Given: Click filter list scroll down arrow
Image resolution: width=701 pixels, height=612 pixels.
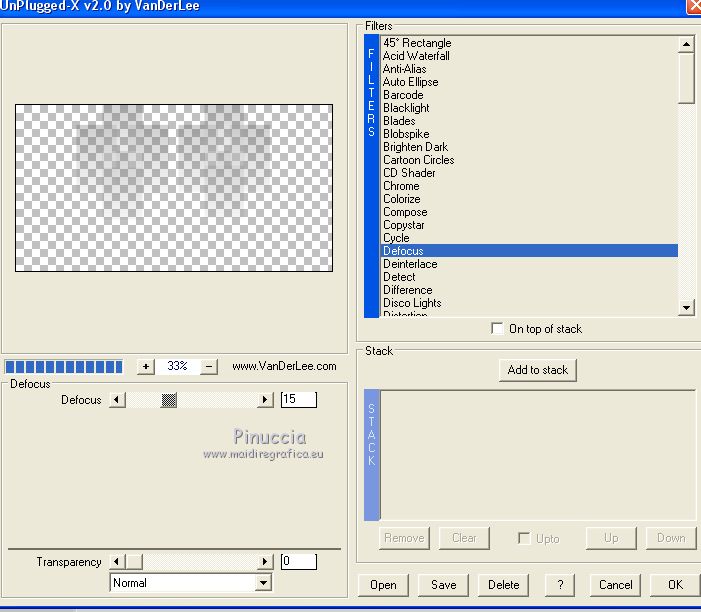Looking at the screenshot, I should point(686,308).
